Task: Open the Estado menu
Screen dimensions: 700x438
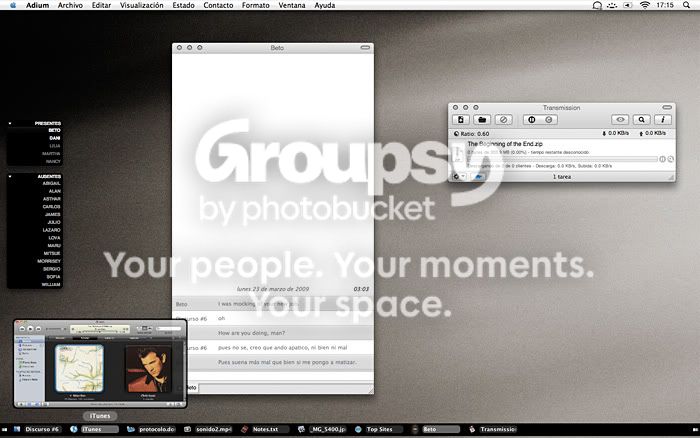Action: (183, 5)
